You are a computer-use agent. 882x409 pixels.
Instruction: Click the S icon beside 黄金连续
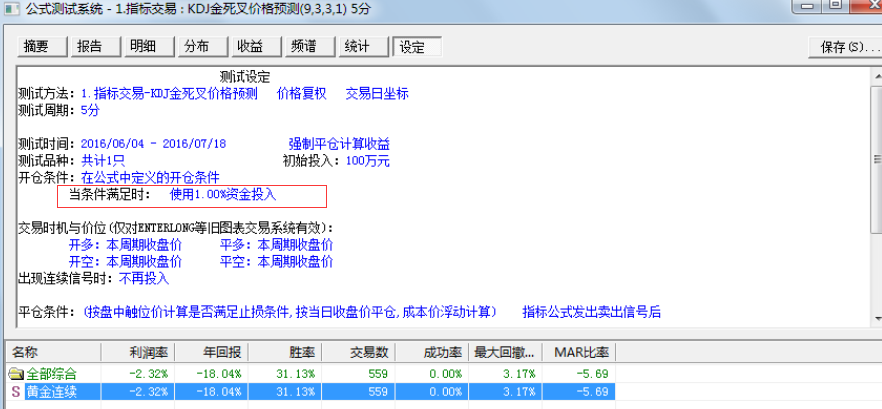click(15, 391)
